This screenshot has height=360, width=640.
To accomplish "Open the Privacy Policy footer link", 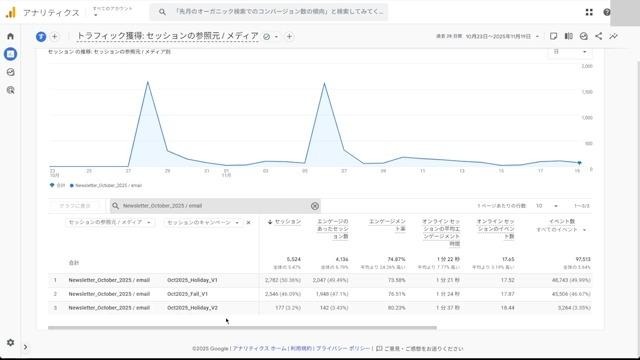I will click(343, 349).
